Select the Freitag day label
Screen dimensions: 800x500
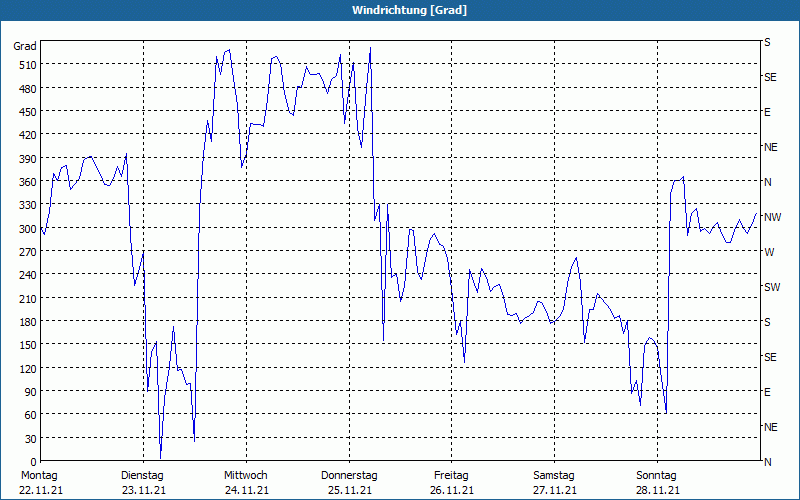pyautogui.click(x=452, y=475)
